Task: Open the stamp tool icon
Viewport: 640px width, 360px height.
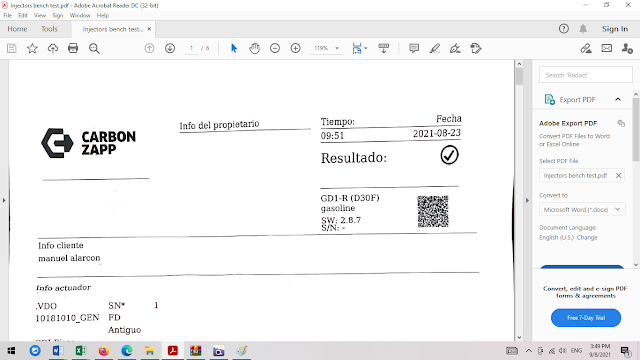Action: [476, 49]
